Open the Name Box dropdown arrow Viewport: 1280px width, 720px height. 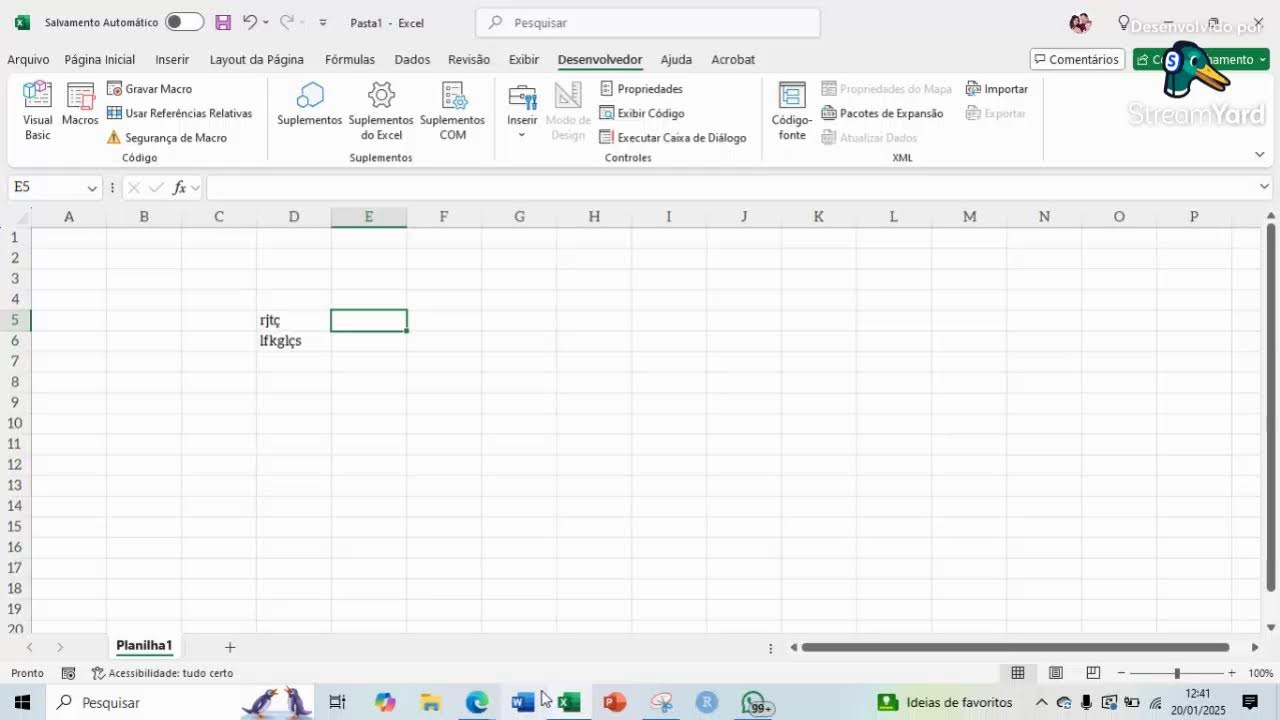pos(92,187)
